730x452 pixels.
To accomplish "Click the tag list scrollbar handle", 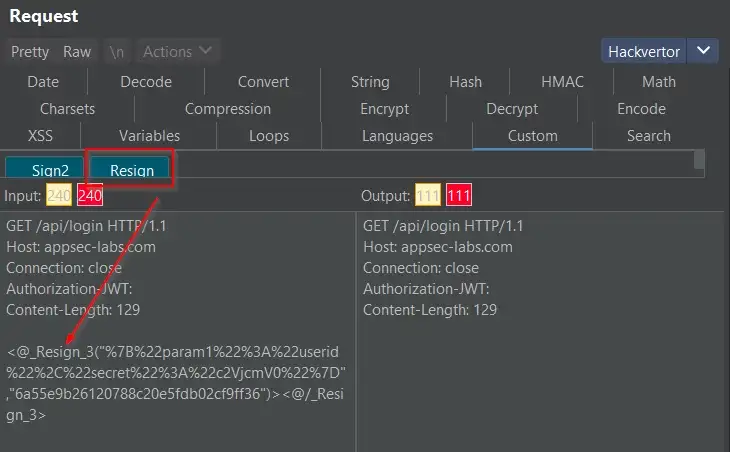I will (699, 160).
